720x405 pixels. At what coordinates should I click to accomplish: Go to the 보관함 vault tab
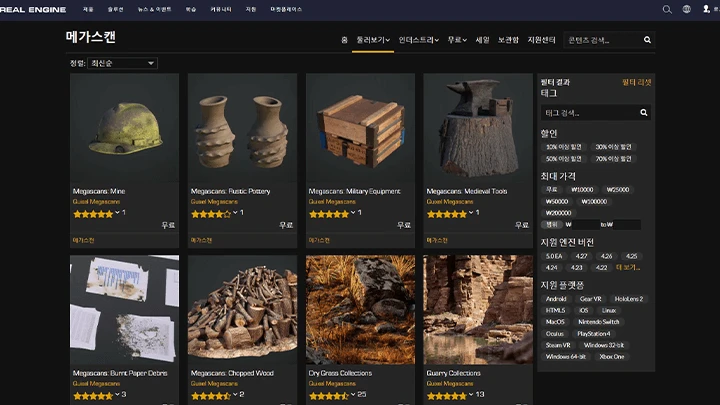click(508, 40)
